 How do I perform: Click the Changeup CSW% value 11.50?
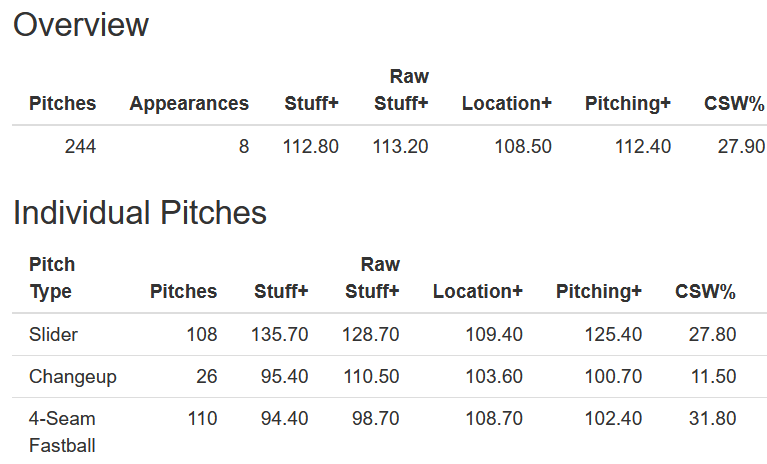pyautogui.click(x=712, y=377)
